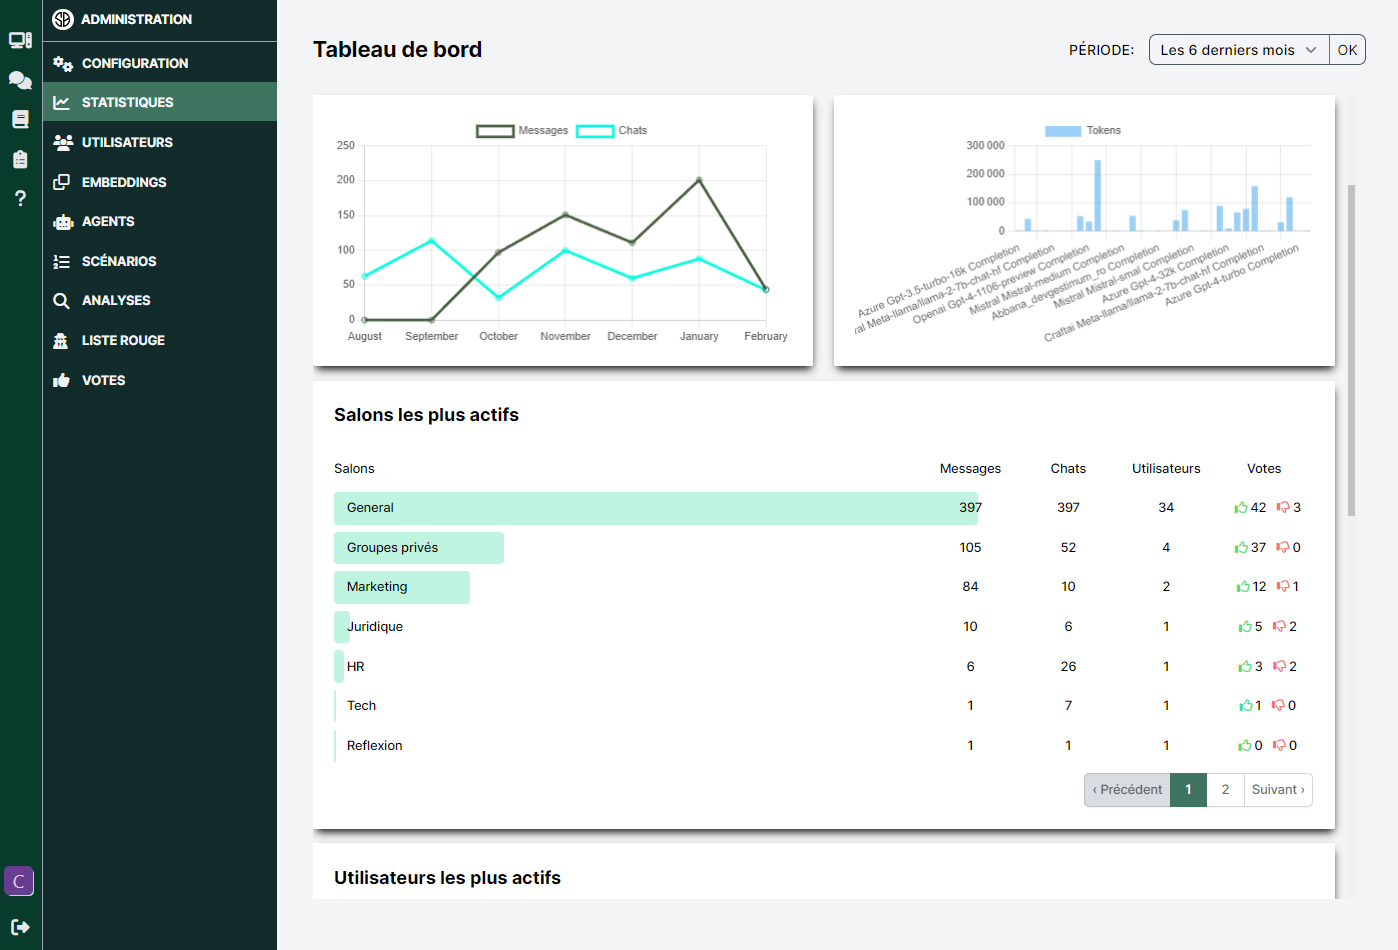Click the thumbs-up icon in General row
Image resolution: width=1398 pixels, height=950 pixels.
(1240, 508)
